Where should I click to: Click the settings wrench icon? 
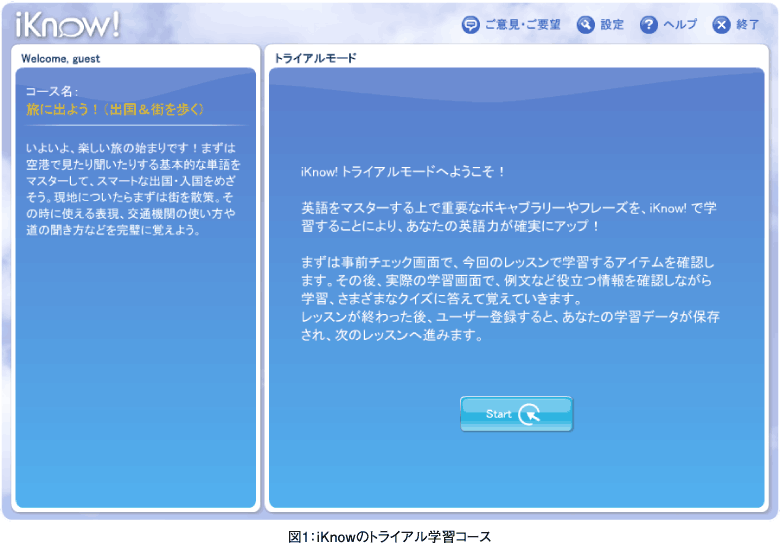585,24
